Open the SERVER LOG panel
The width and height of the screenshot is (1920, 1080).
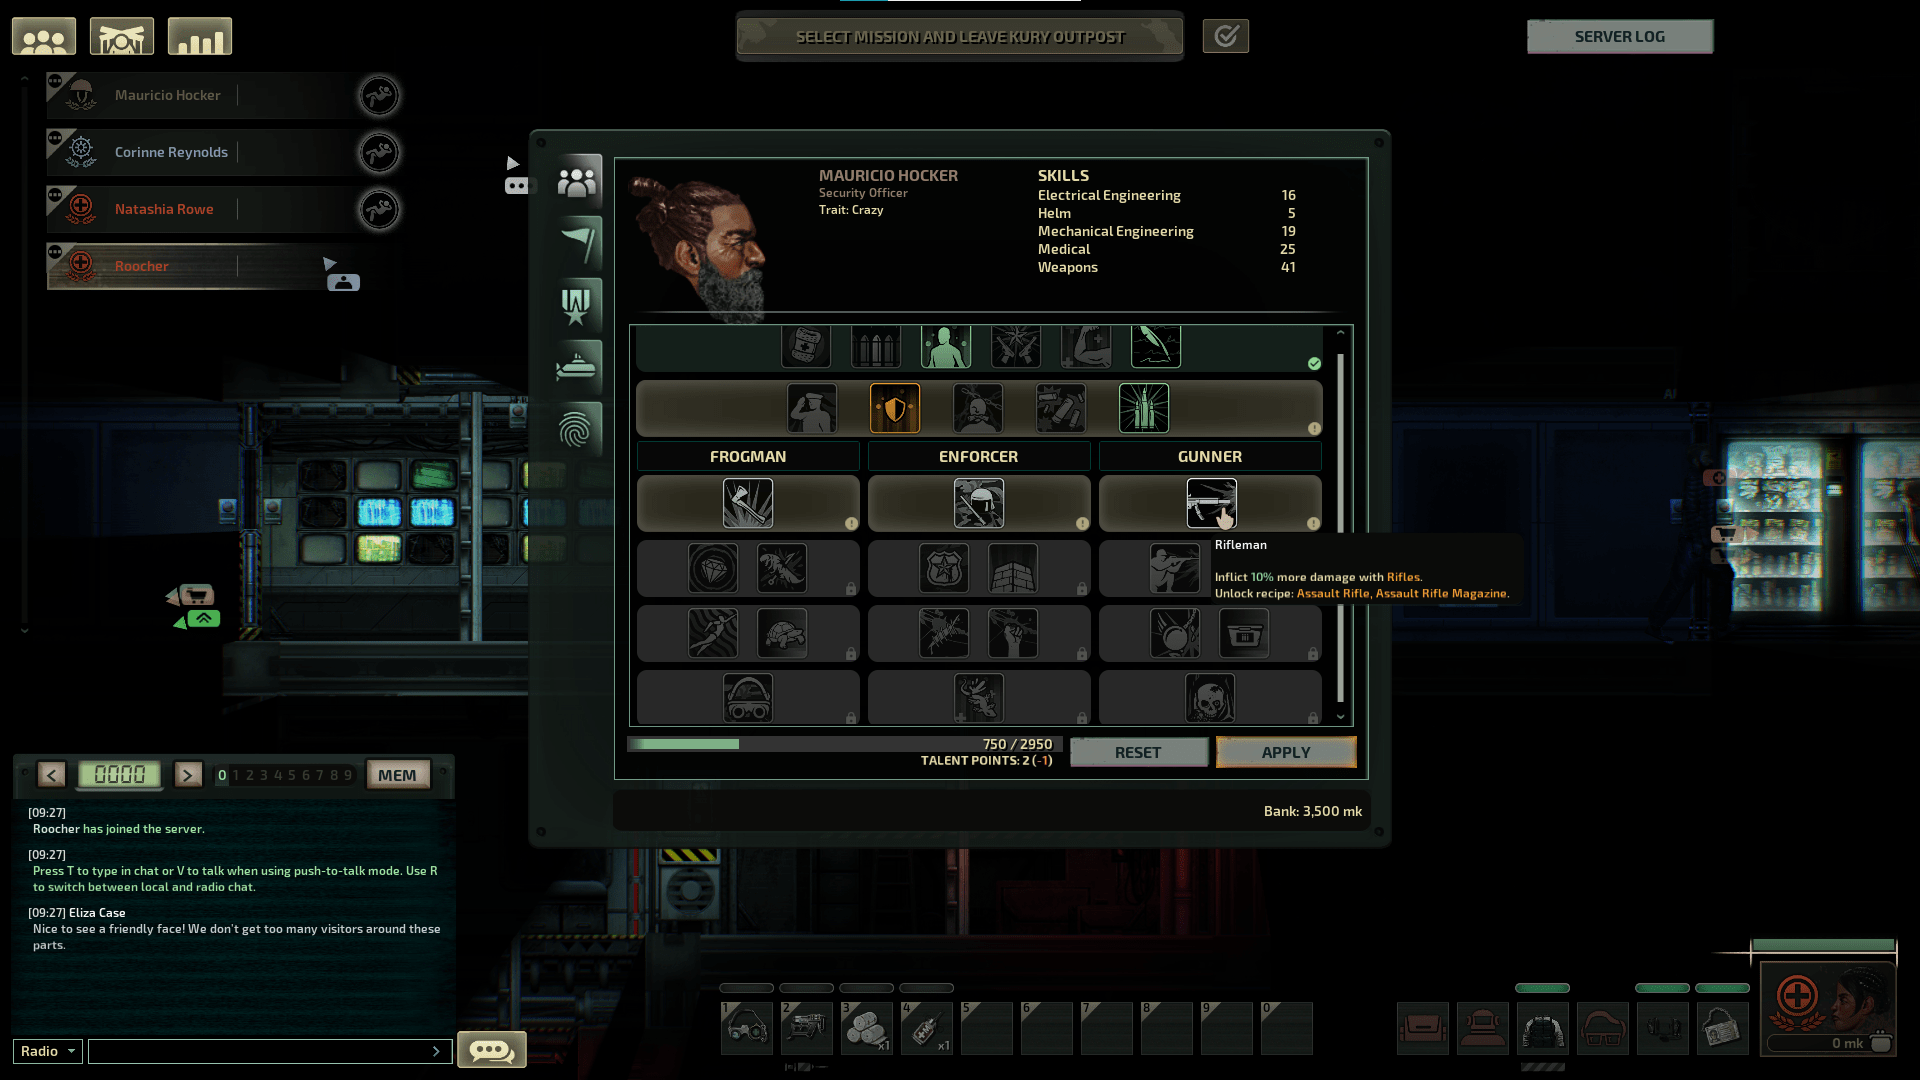(x=1619, y=36)
